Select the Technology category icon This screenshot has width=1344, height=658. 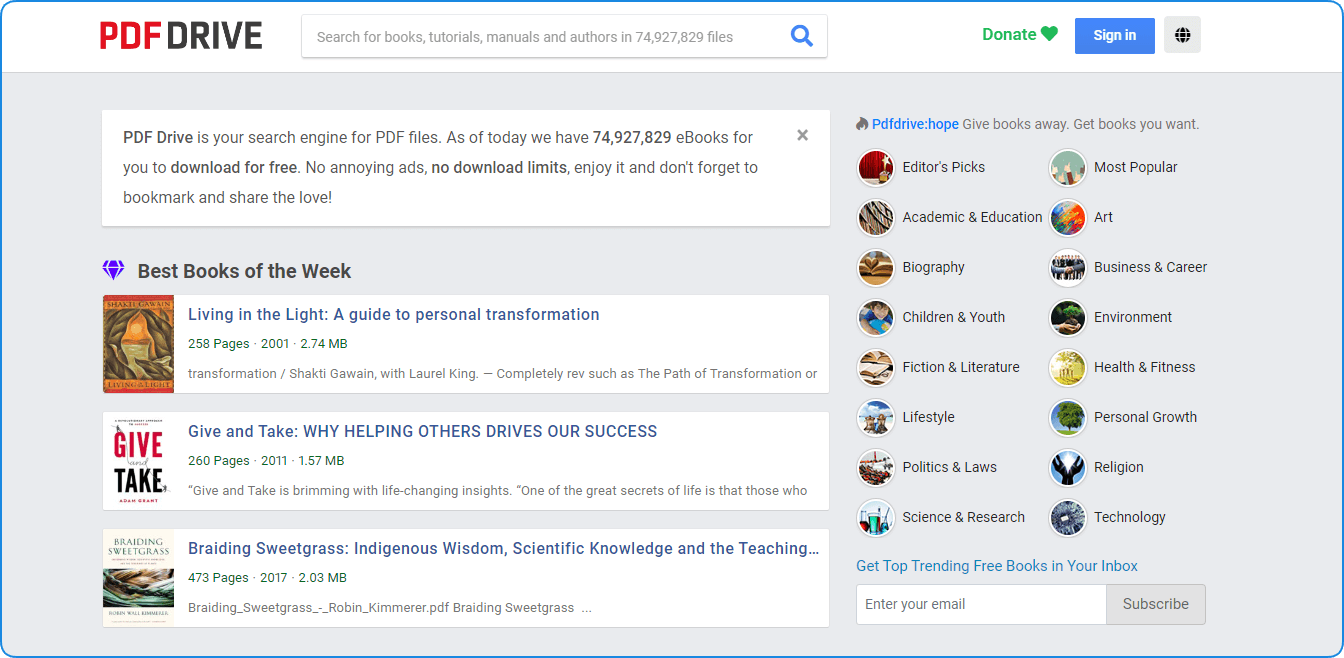pos(1067,517)
